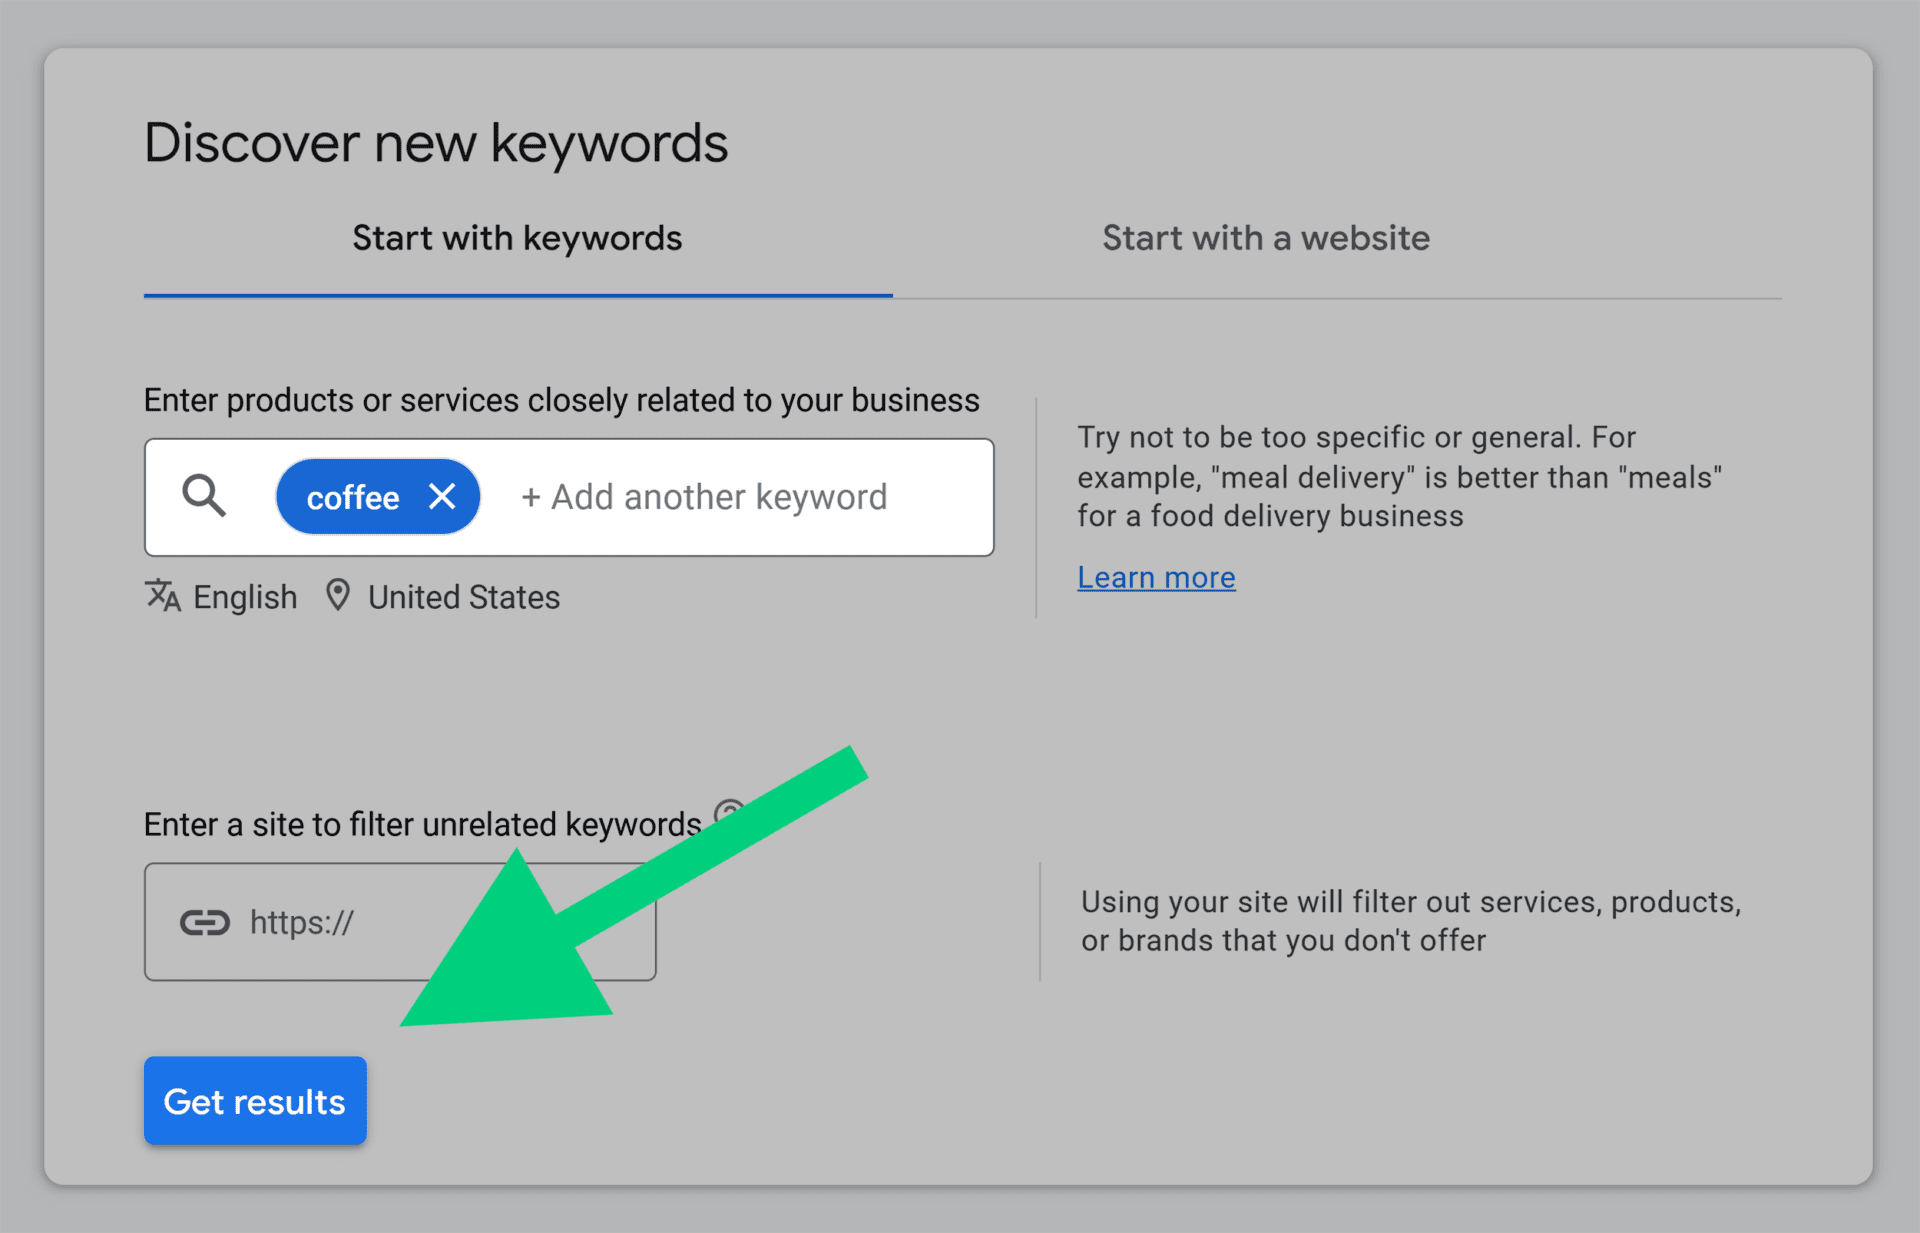Click the translate language icon beside English

[163, 596]
